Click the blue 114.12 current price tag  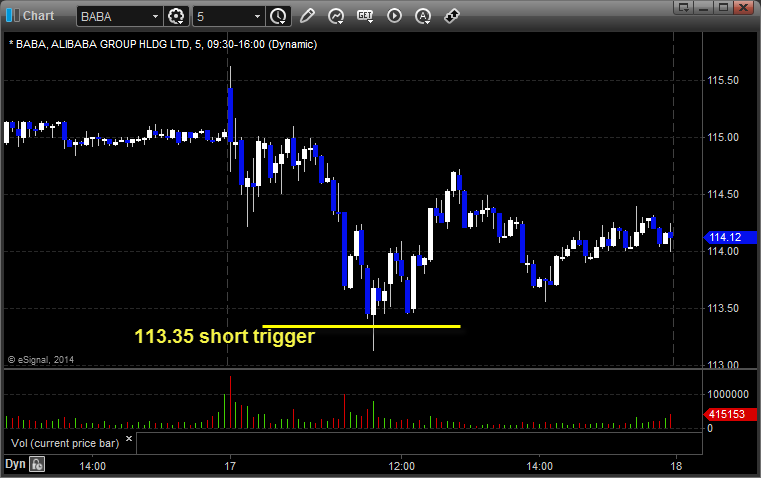(x=730, y=237)
